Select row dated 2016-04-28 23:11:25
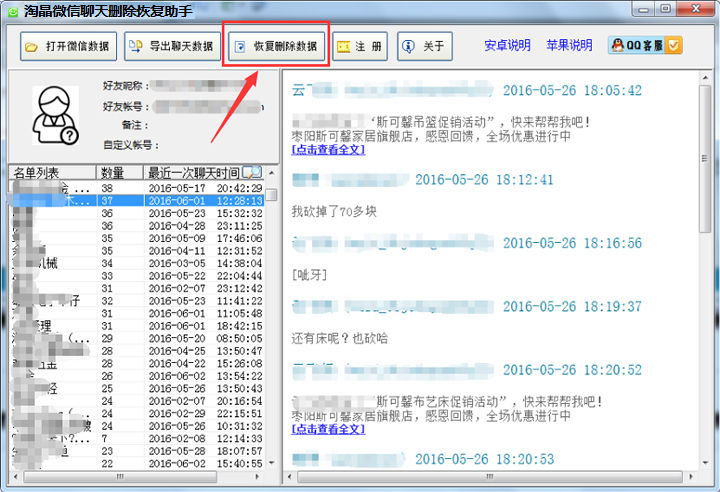The image size is (720, 492). (137, 226)
